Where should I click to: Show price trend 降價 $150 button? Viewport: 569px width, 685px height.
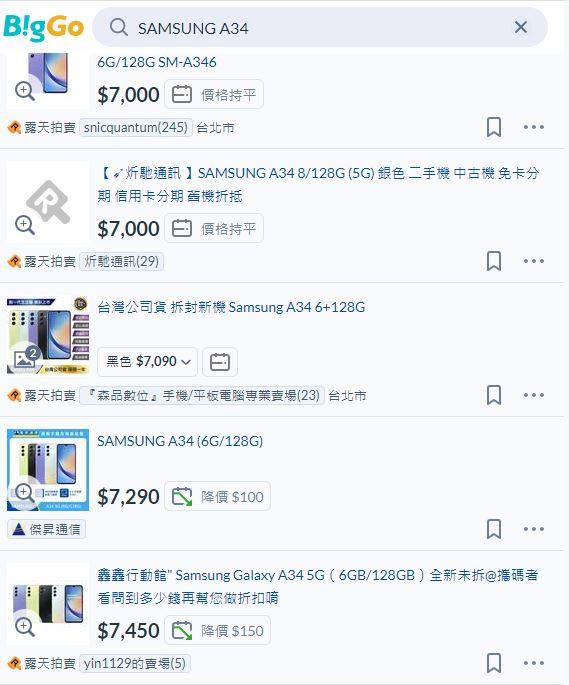pyautogui.click(x=217, y=630)
